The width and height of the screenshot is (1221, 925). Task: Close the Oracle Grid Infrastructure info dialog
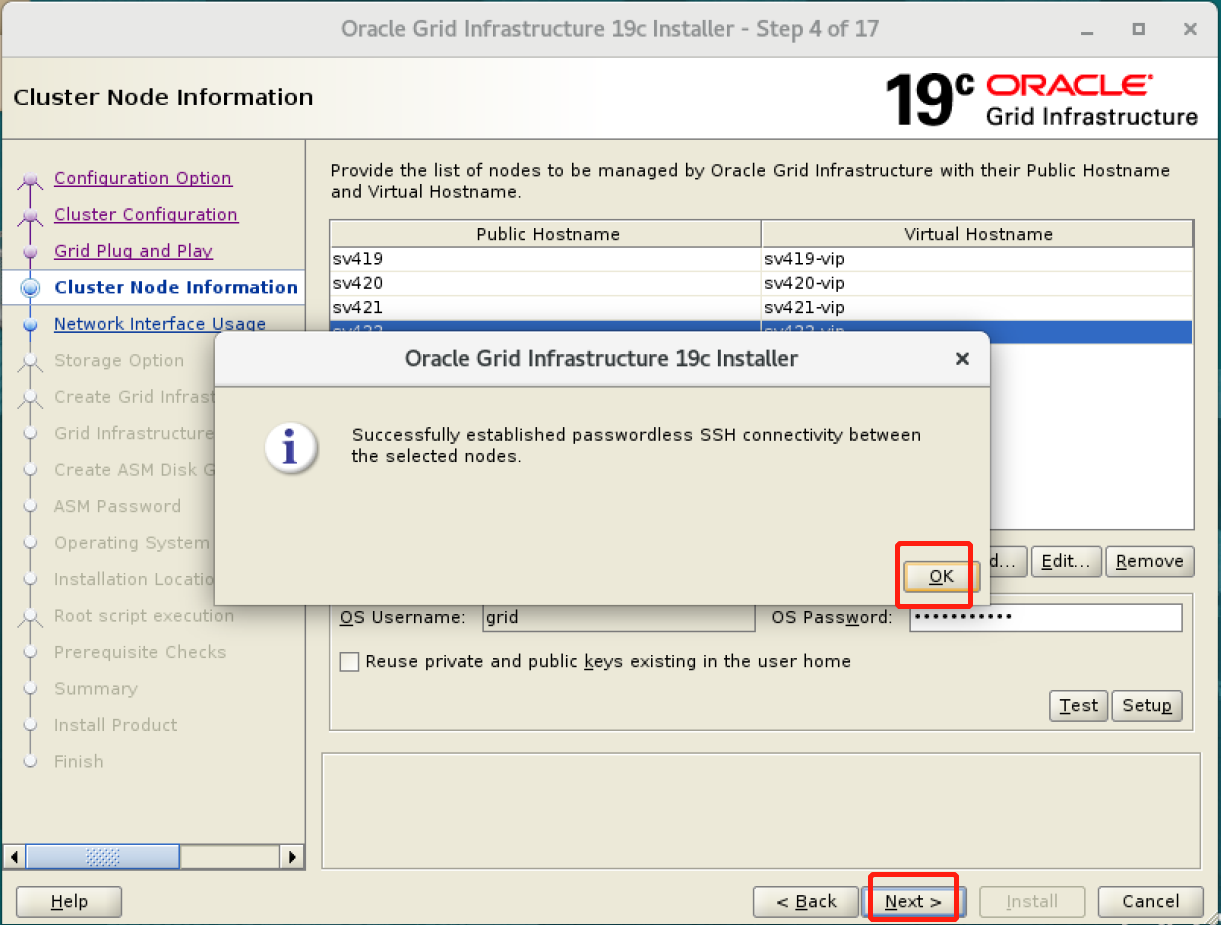click(x=962, y=359)
